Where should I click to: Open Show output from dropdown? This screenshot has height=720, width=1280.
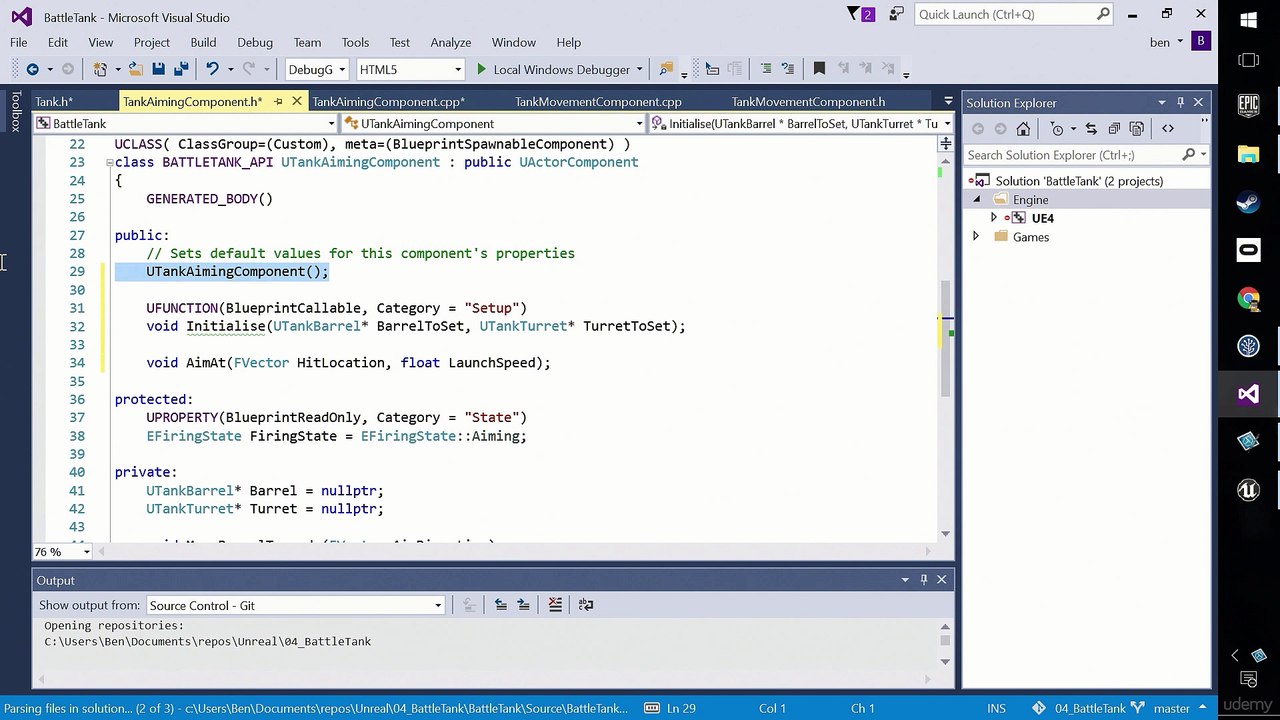(295, 605)
